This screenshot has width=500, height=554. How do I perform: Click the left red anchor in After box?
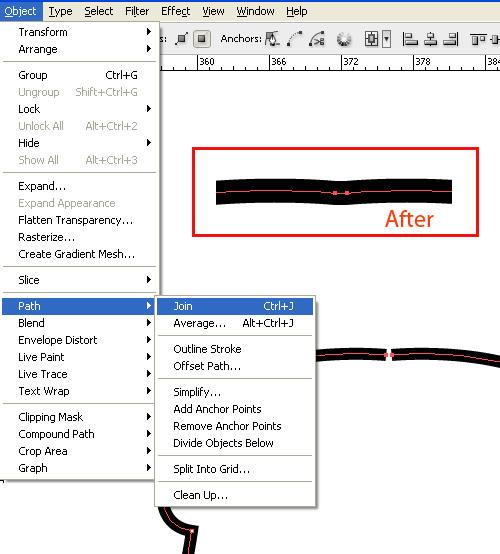[x=335, y=193]
